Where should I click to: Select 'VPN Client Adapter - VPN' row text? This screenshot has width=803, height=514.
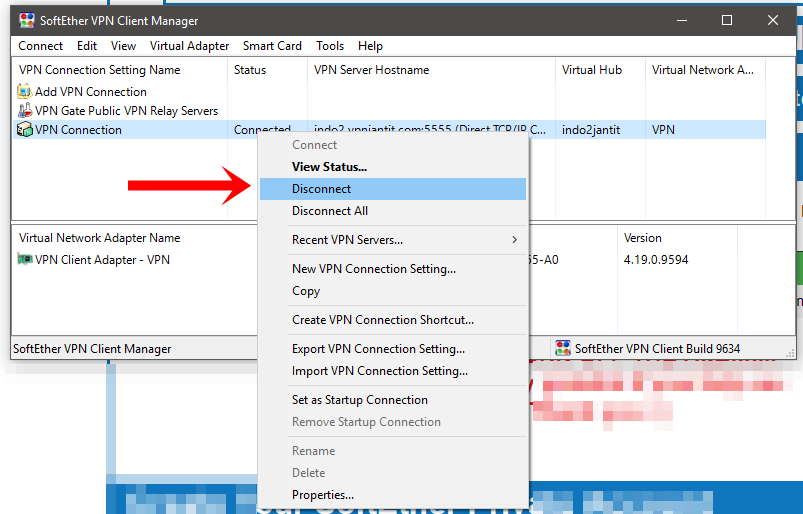[102, 260]
